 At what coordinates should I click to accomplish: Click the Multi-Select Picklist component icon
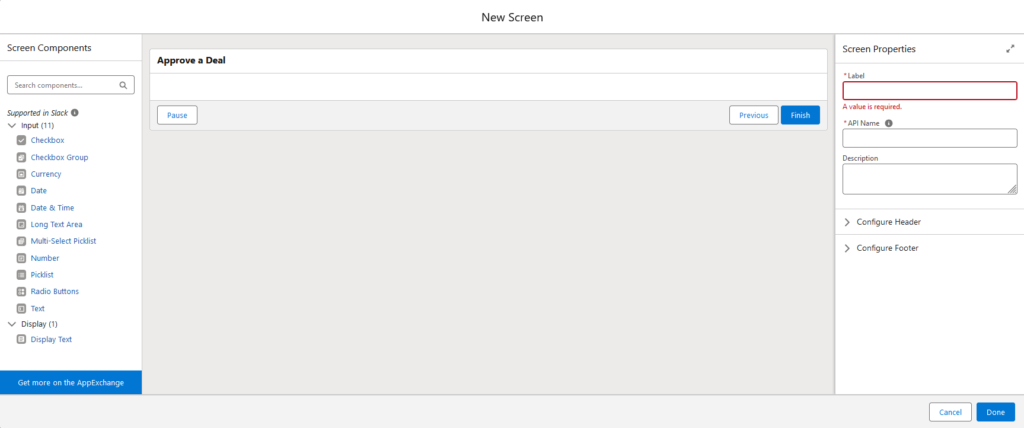pos(21,241)
